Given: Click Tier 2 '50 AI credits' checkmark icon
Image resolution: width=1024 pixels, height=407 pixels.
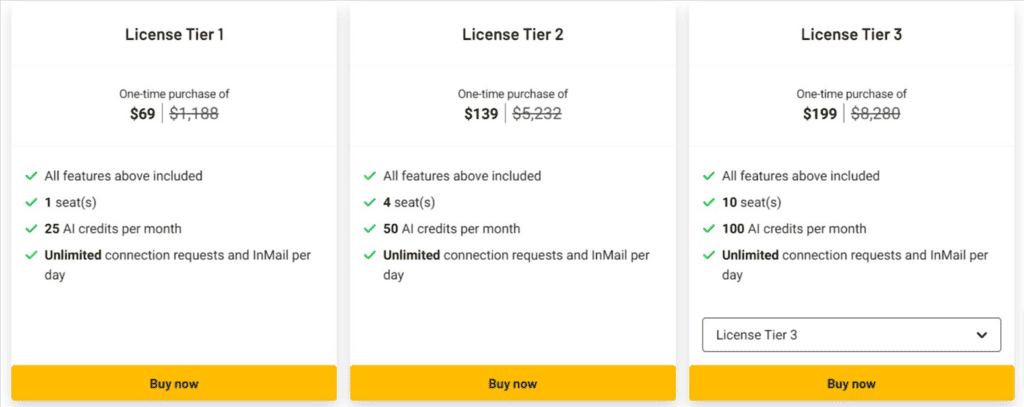Looking at the screenshot, I should pos(370,229).
